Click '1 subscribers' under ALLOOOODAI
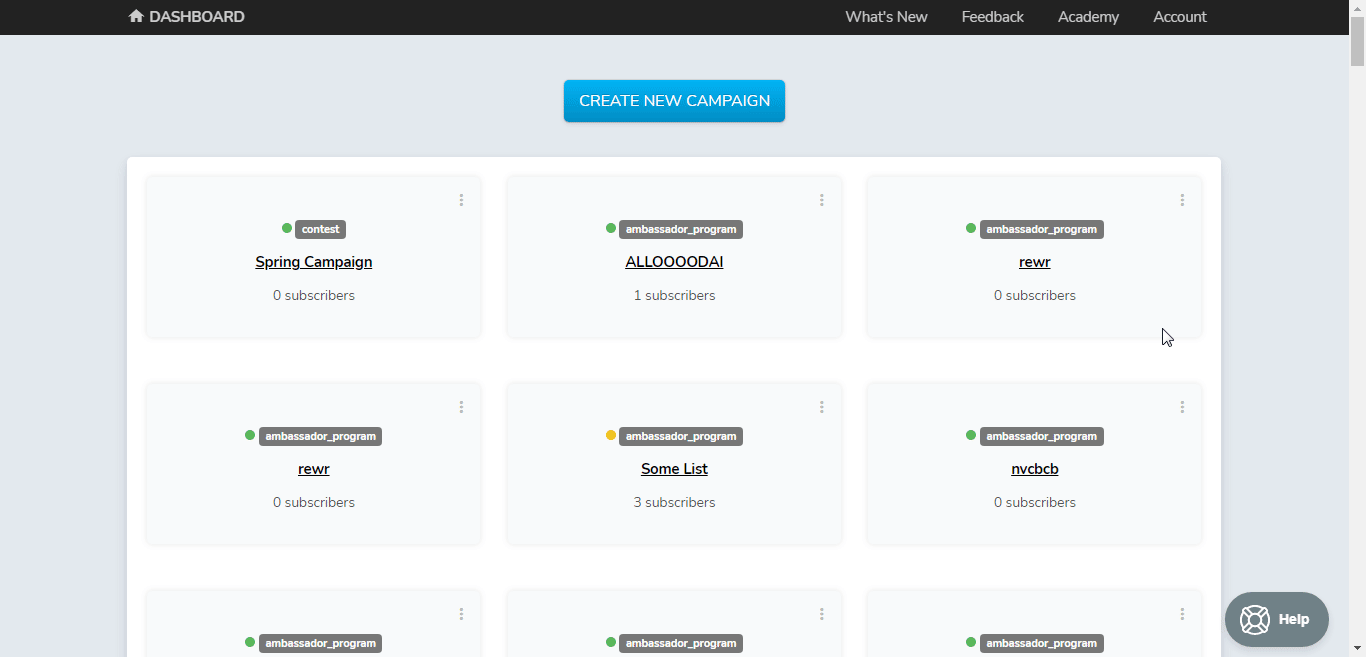This screenshot has height=657, width=1366. click(674, 296)
